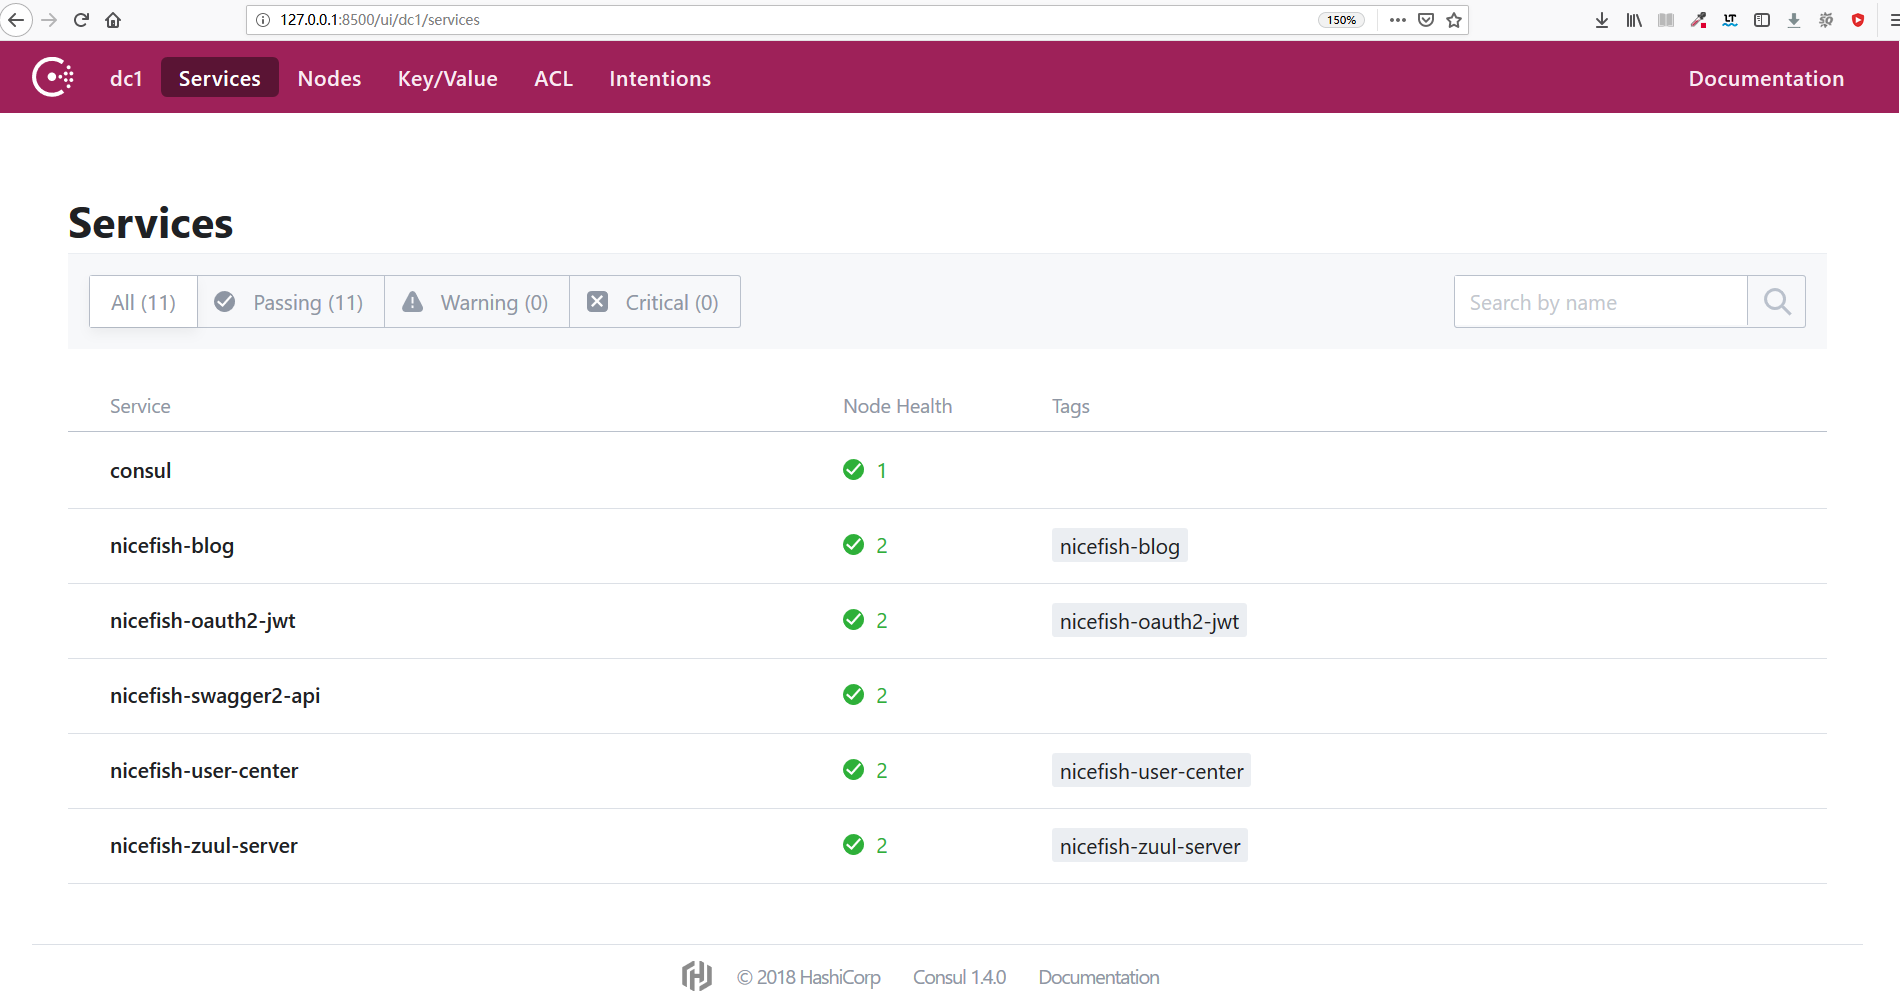Open the nicefish-blog service
Screen dimensions: 1900x996
click(x=172, y=545)
